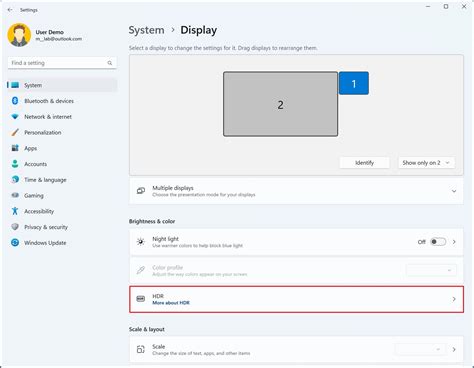Select the System monitor icon in sidebar

(x=15, y=85)
